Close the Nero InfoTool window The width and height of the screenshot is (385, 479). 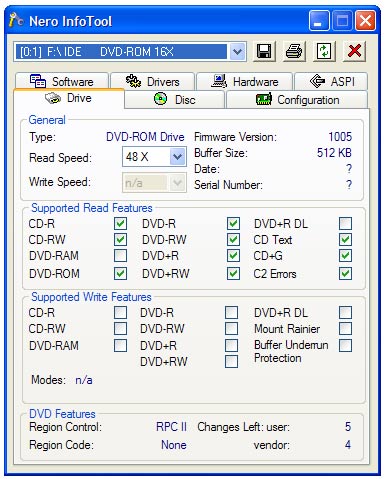(x=365, y=21)
